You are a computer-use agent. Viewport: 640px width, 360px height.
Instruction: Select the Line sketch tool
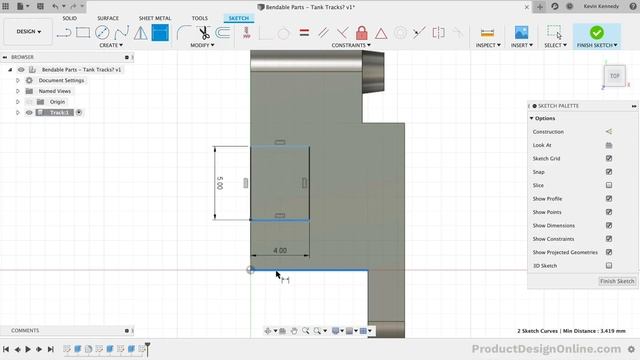pos(64,33)
